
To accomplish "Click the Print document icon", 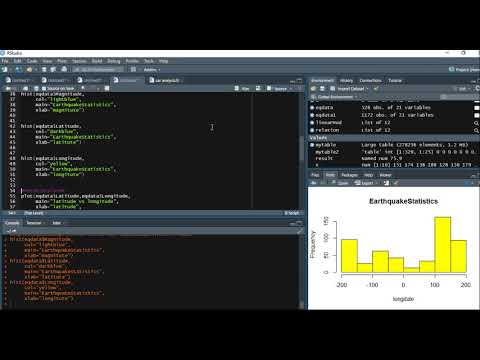I will point(64,69).
